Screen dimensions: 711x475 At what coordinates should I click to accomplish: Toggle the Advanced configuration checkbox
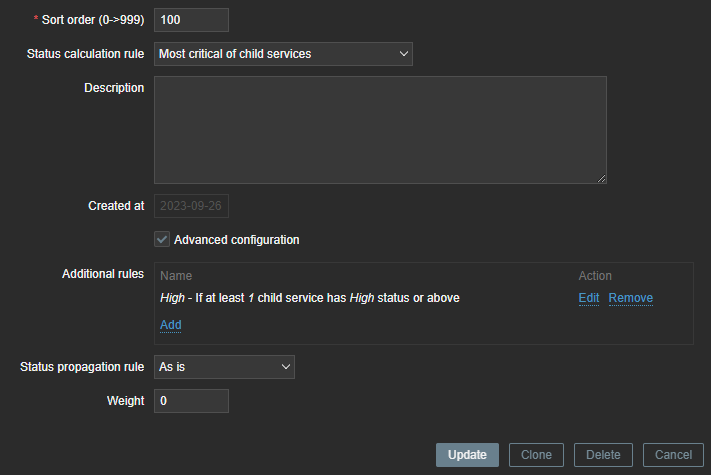162,240
